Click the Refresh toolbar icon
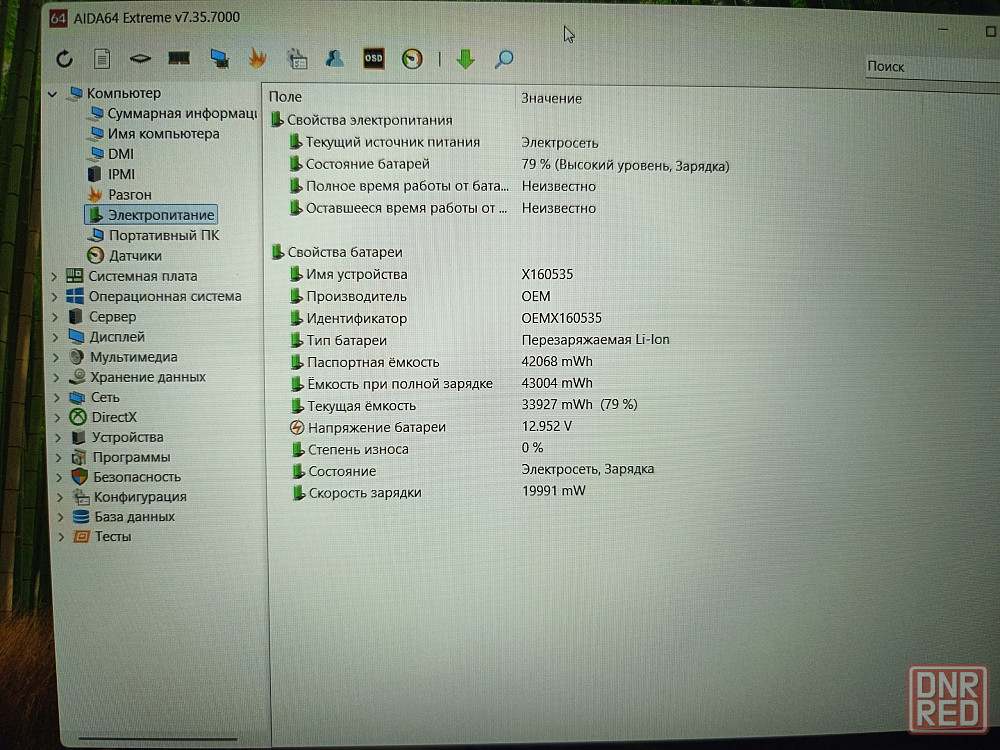The width and height of the screenshot is (1000, 750). click(x=65, y=59)
